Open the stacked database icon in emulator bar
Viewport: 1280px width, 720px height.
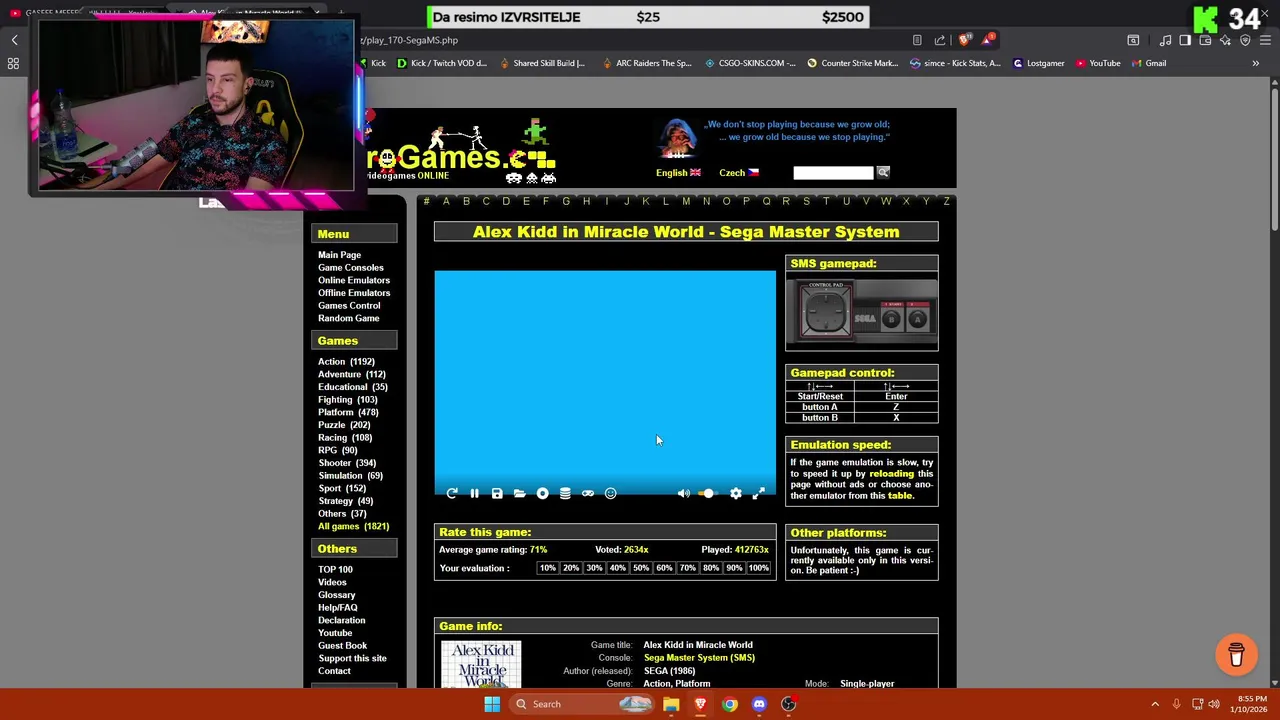565,493
